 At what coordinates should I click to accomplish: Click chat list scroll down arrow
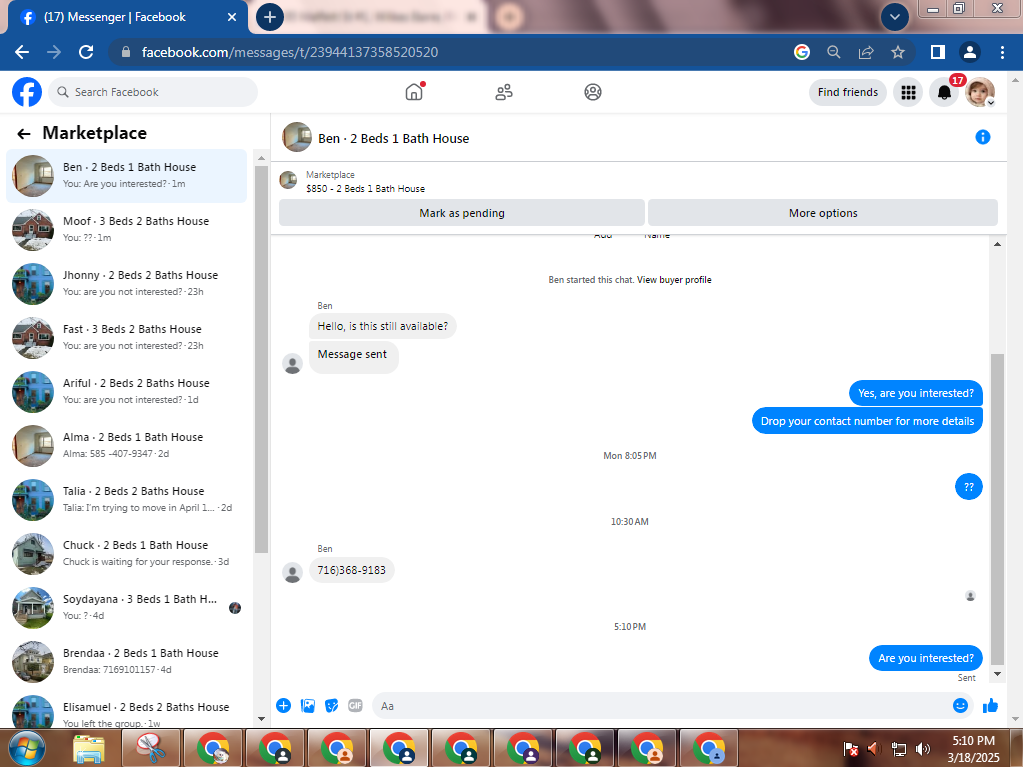click(x=261, y=719)
